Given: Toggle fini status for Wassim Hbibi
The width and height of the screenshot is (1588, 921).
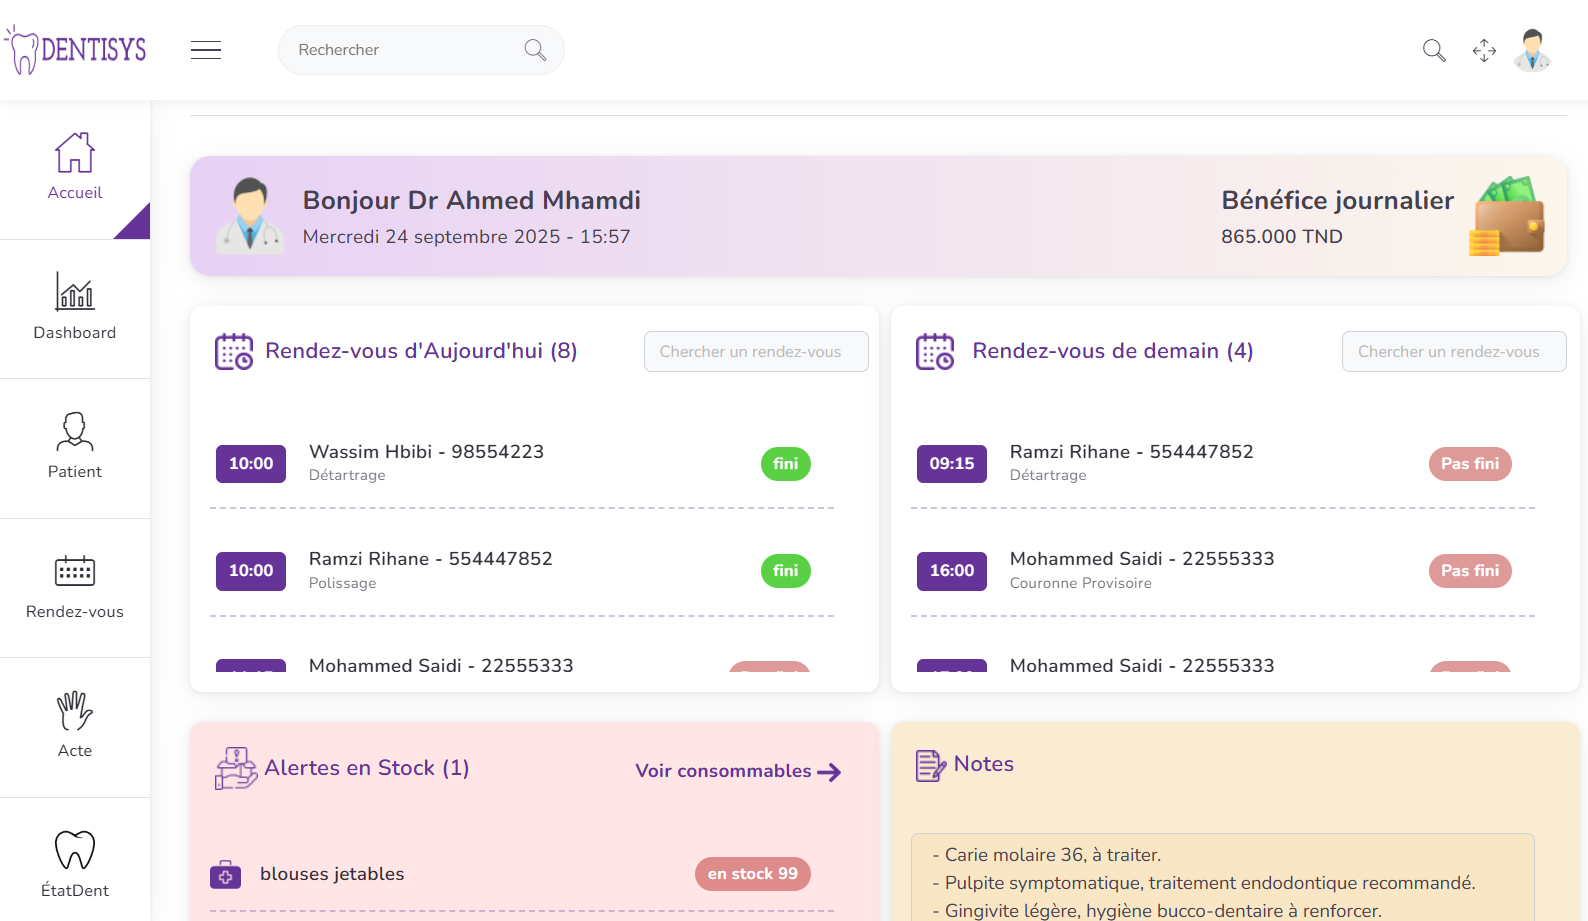Looking at the screenshot, I should [x=785, y=464].
